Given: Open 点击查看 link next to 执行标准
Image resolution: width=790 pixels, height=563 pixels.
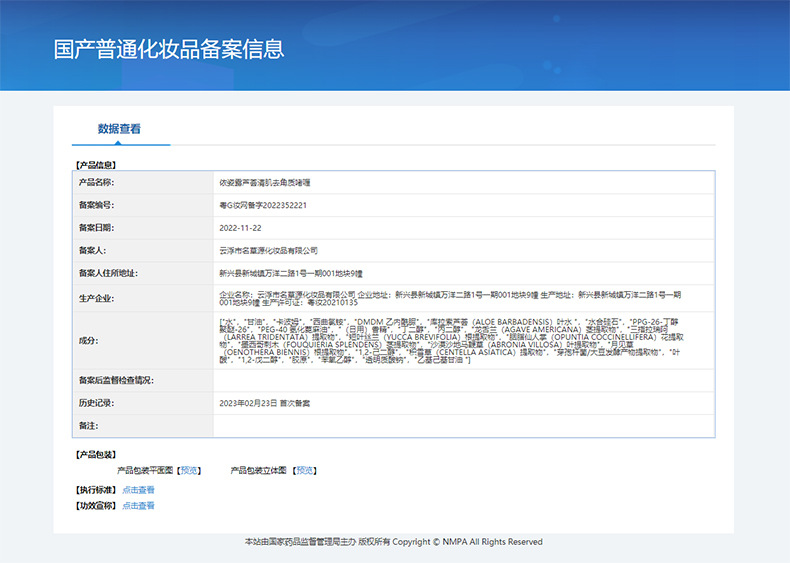Looking at the screenshot, I should pos(138,490).
